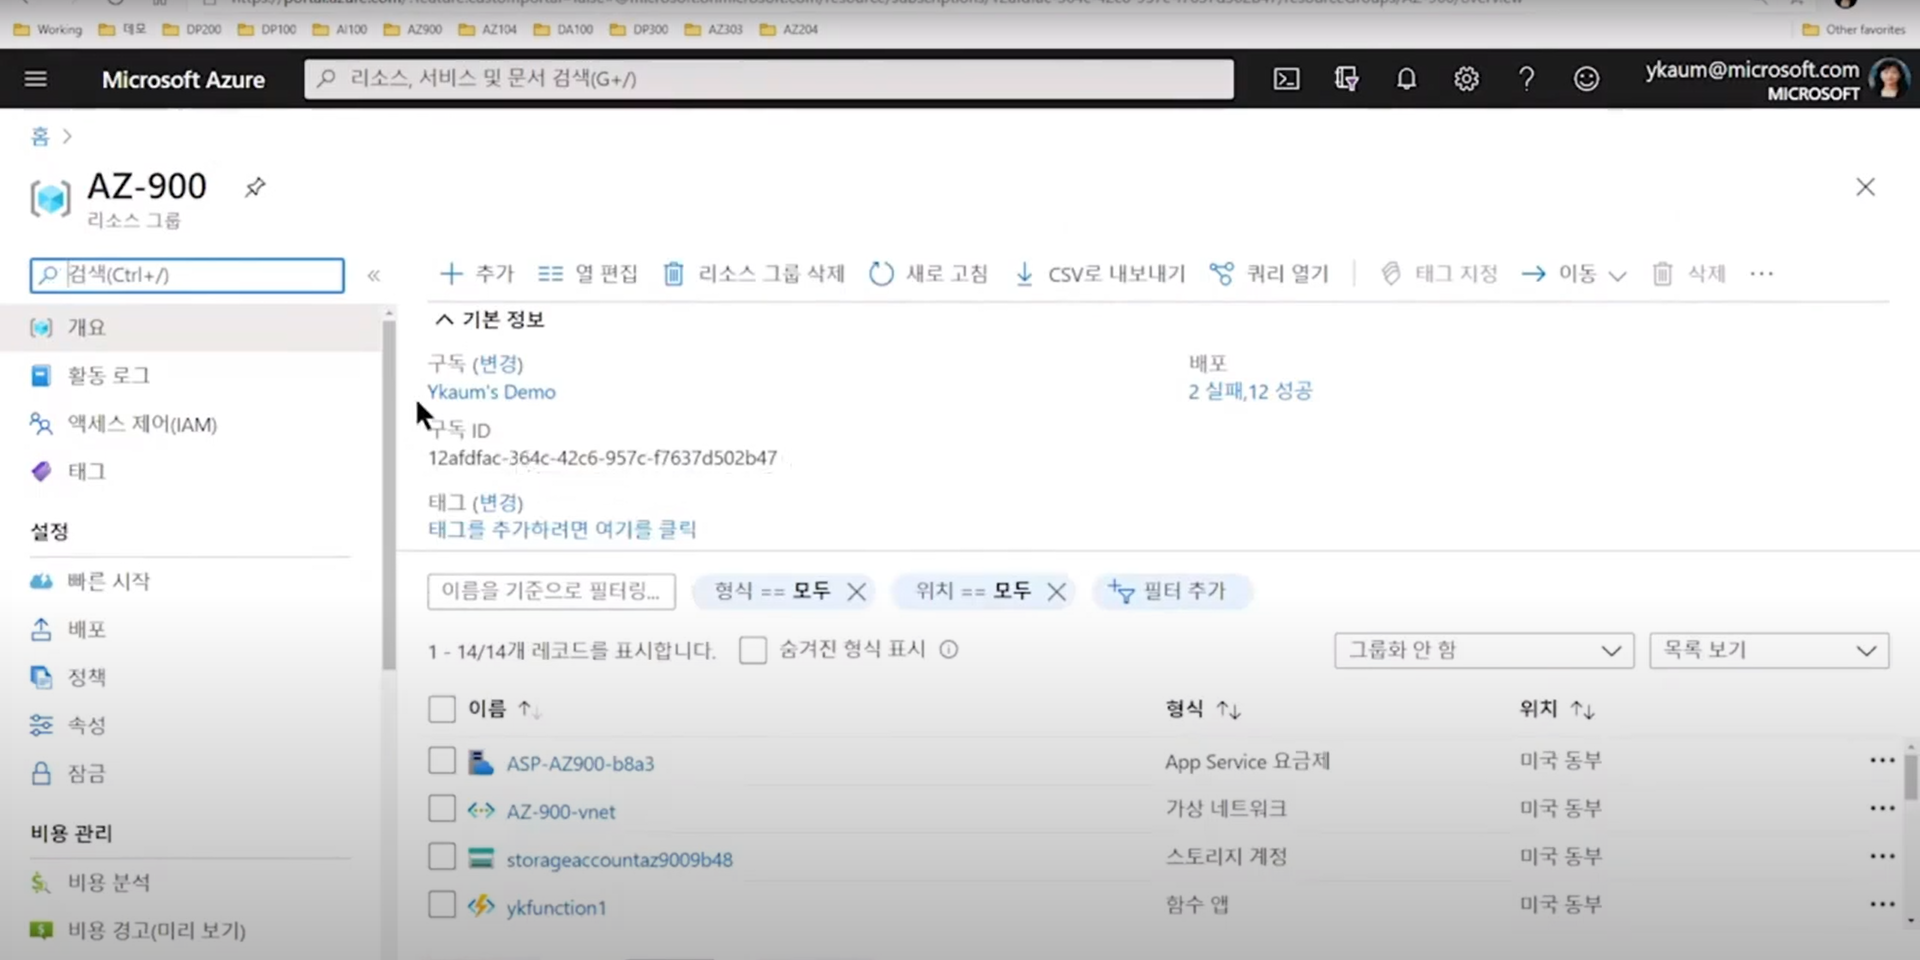Check the storageaccountaz9009b48 row checkbox
Viewport: 1920px width, 960px height.
tap(441, 856)
